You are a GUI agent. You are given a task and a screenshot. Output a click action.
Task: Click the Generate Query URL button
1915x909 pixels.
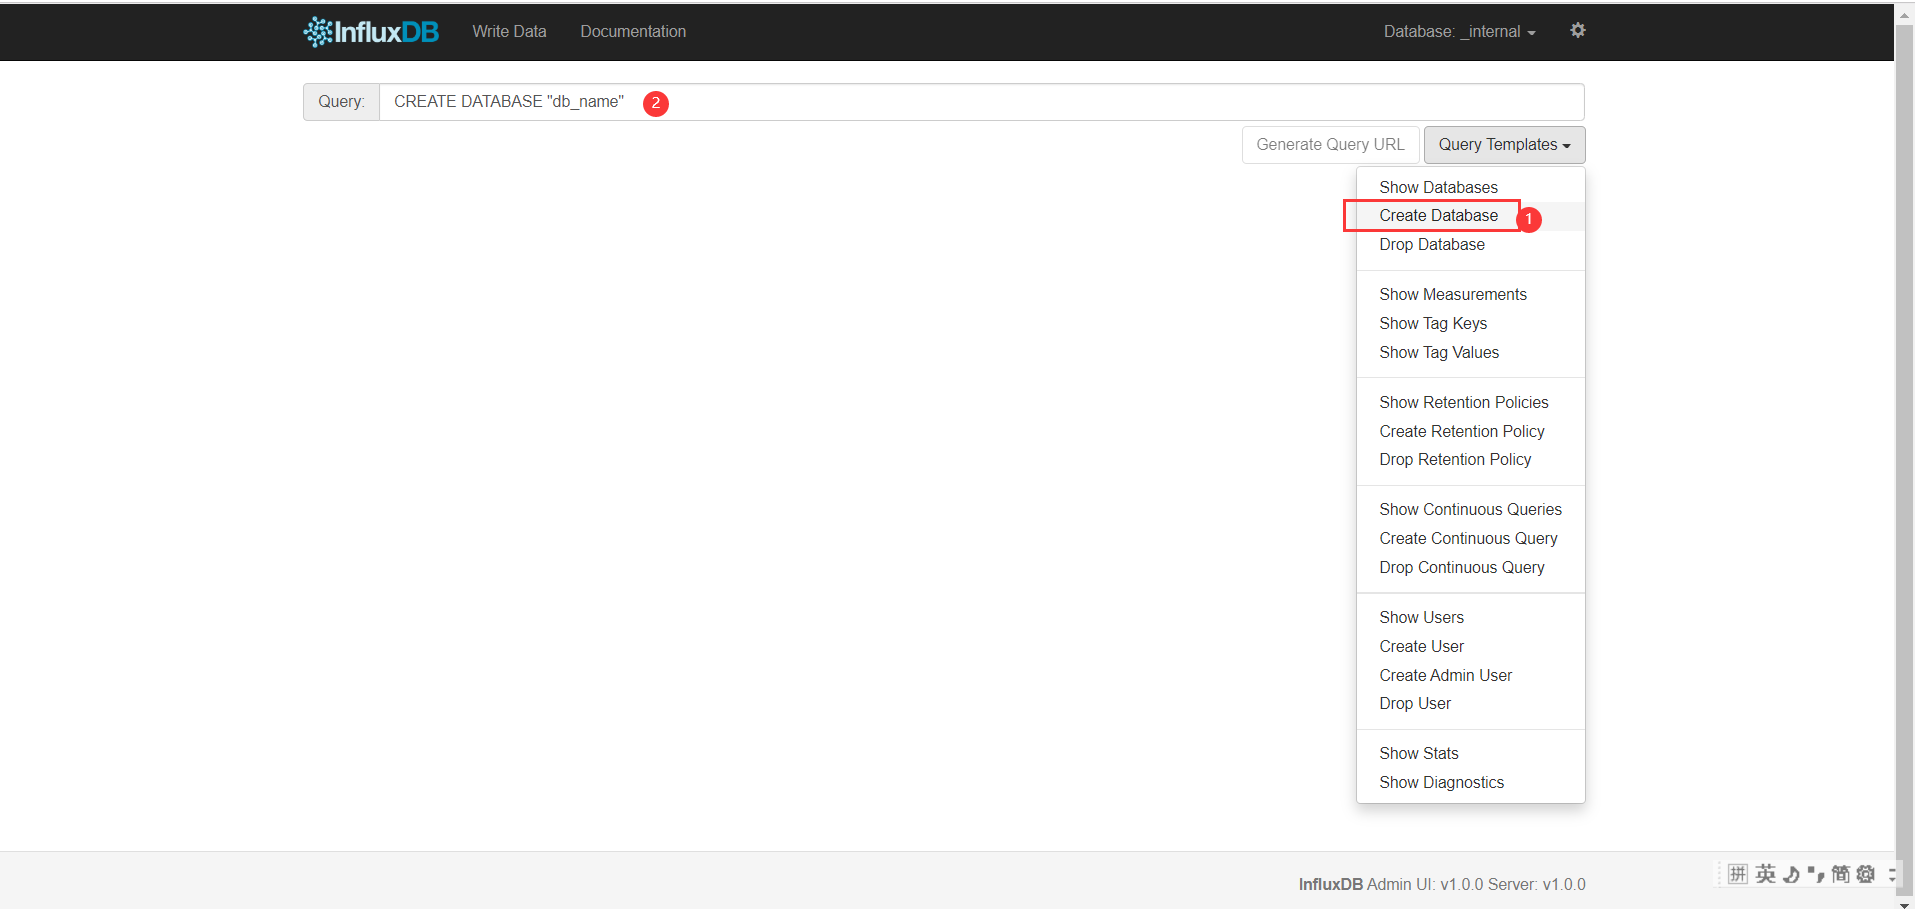(1330, 144)
